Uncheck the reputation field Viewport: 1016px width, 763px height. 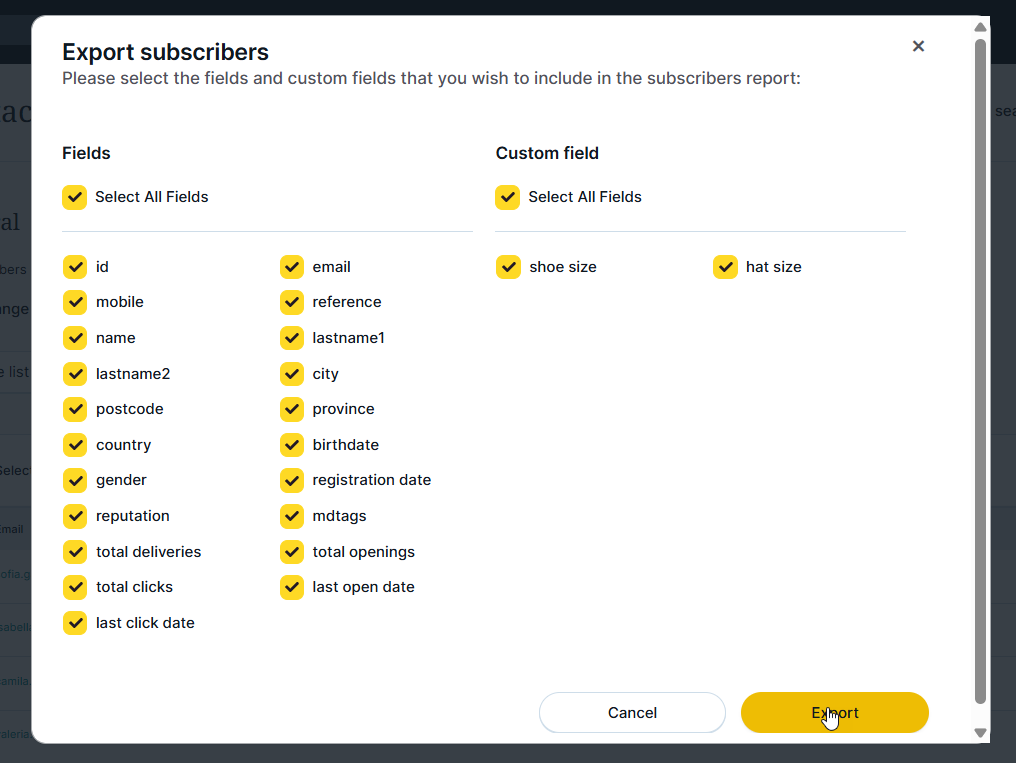tap(75, 516)
